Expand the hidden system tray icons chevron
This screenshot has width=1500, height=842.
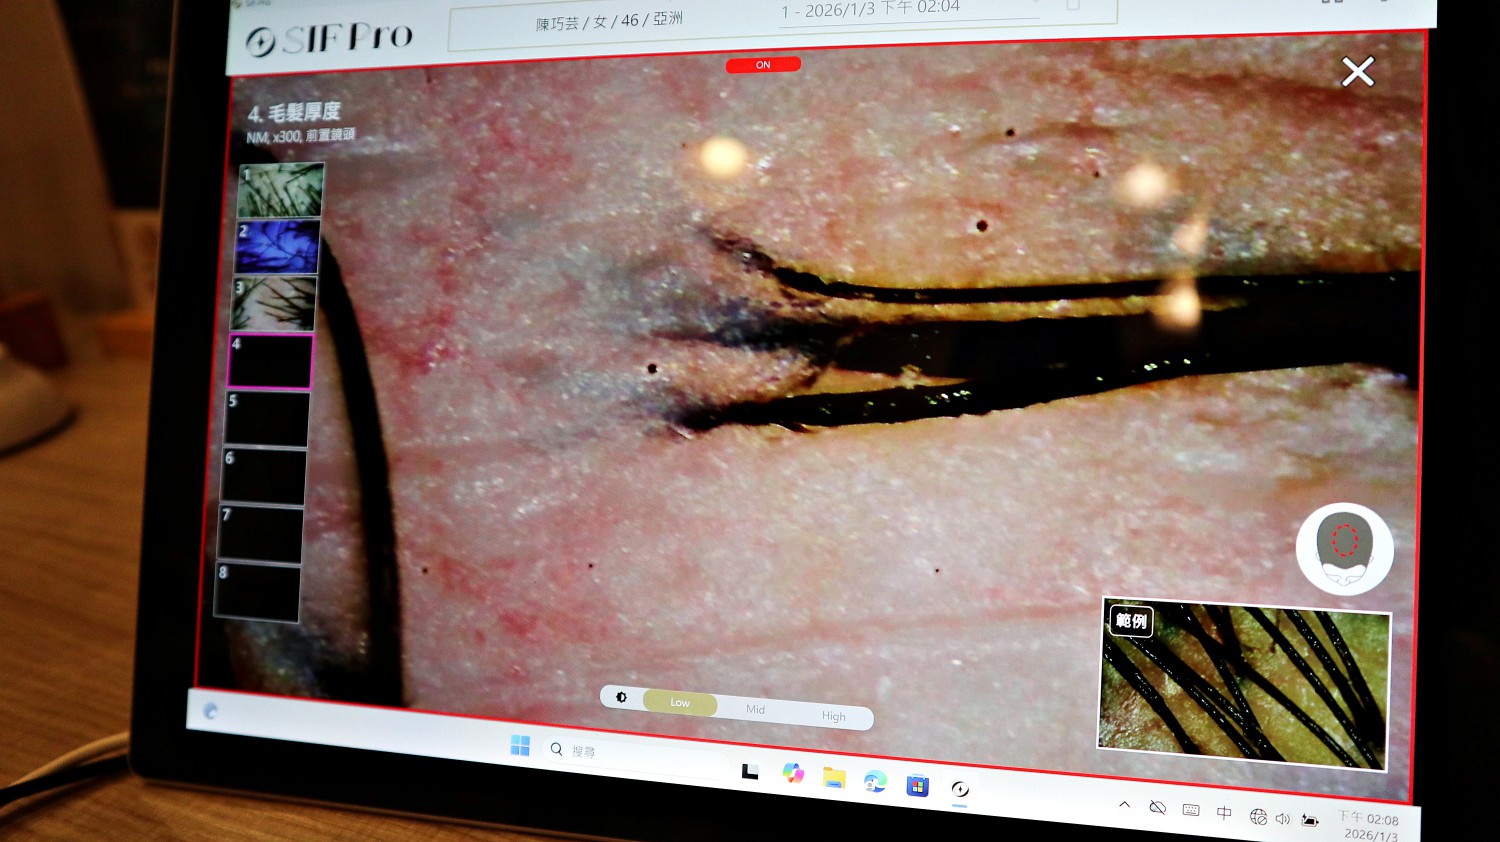pos(1124,805)
